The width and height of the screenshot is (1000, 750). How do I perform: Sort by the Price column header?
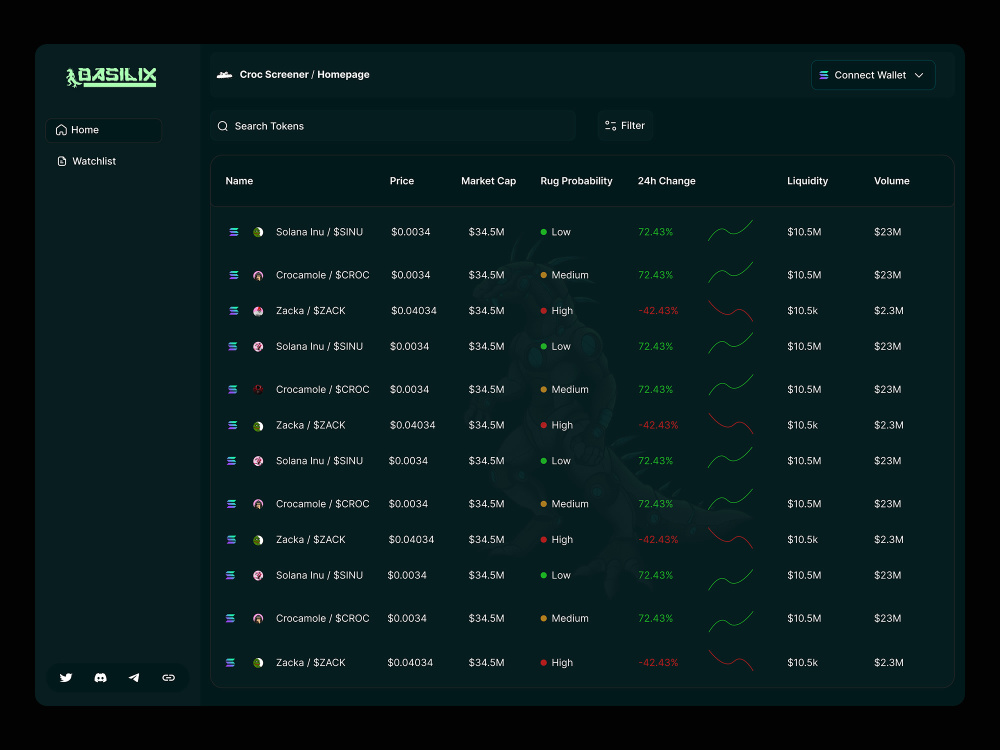point(402,181)
